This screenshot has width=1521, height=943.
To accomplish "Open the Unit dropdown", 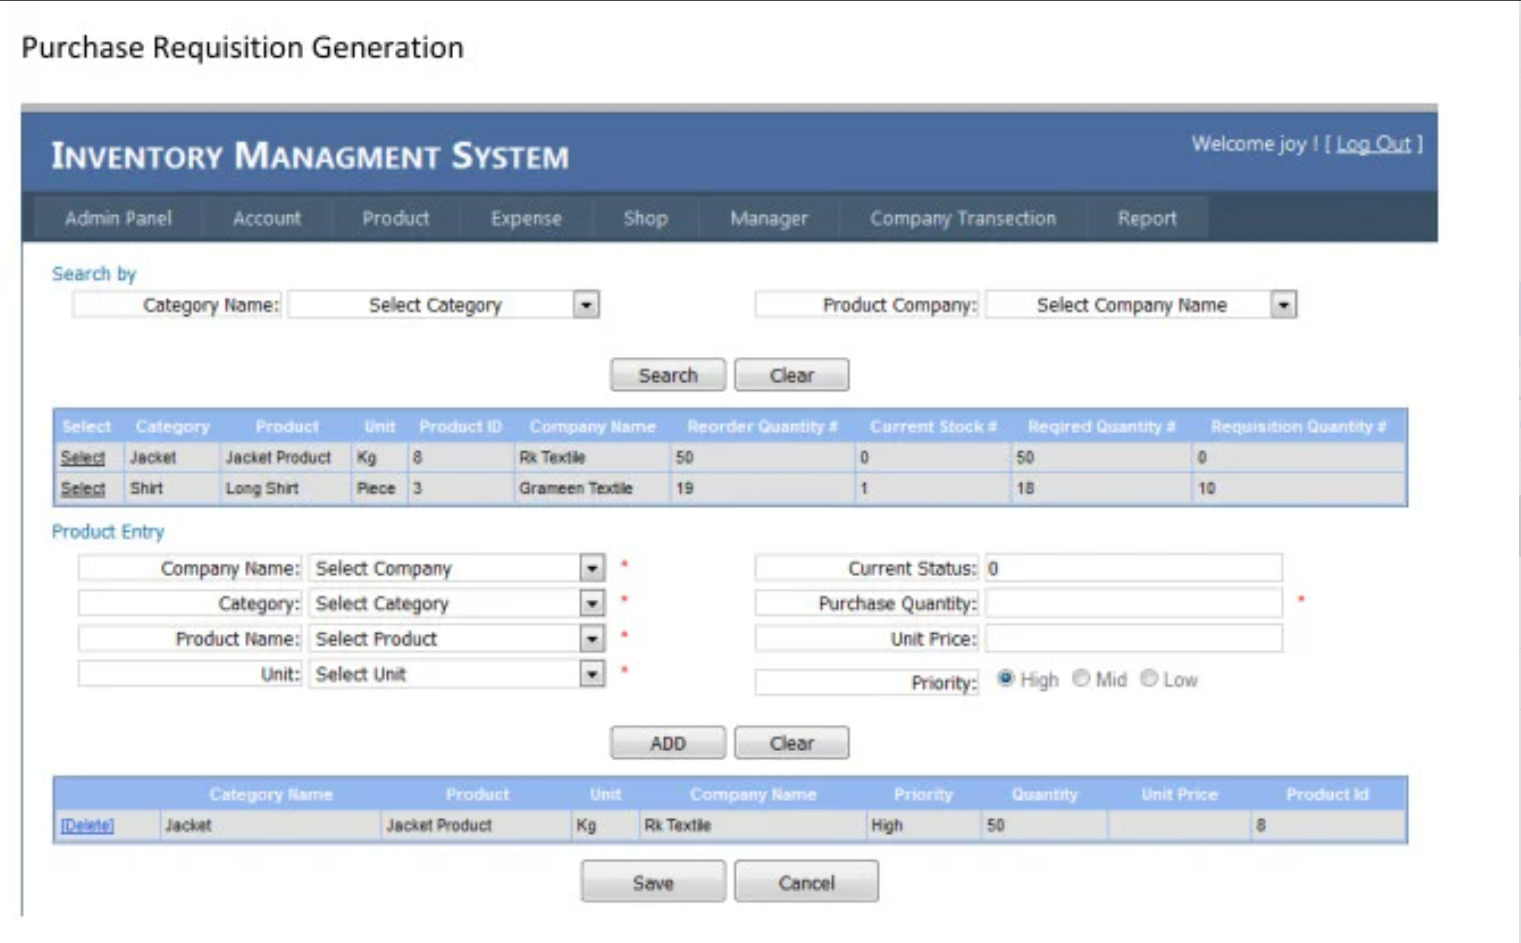I will tap(592, 673).
